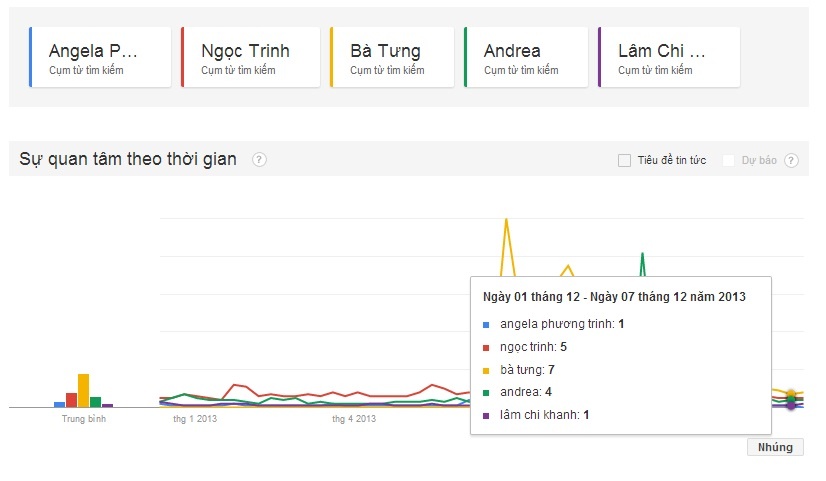This screenshot has width=826, height=481.
Task: Click the red bar in the Trung bình chart
Action: point(71,400)
